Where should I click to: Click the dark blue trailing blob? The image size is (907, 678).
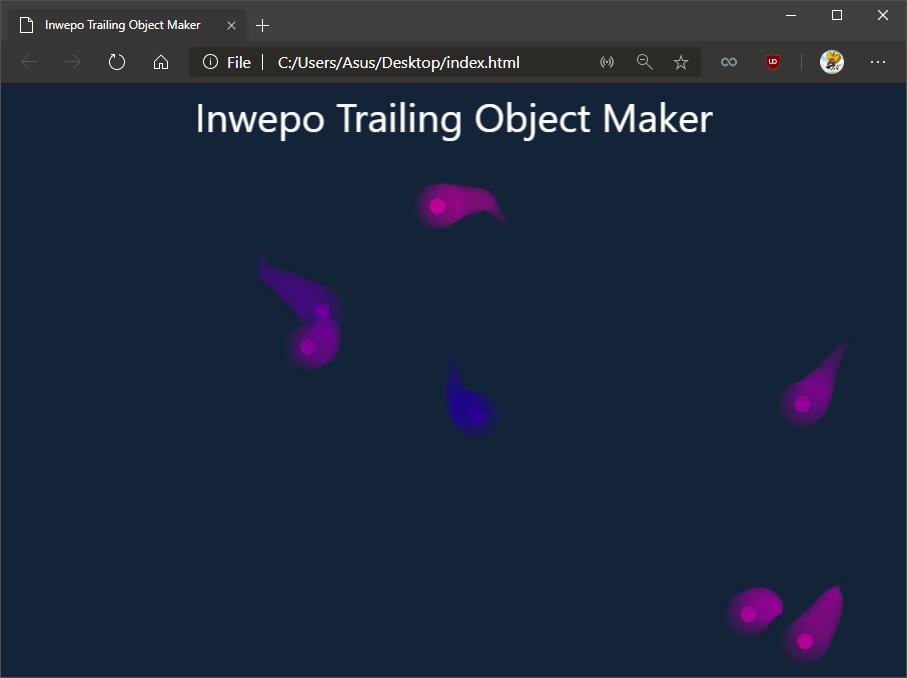point(470,408)
